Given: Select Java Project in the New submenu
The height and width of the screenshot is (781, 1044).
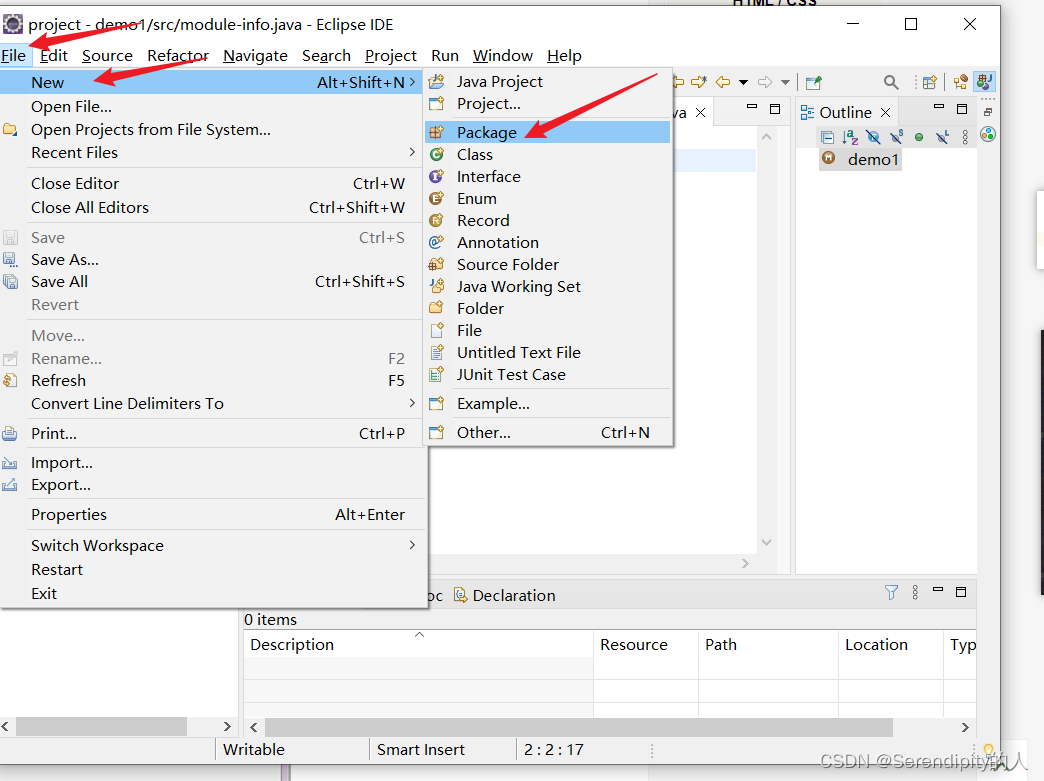Looking at the screenshot, I should coord(547,82).
